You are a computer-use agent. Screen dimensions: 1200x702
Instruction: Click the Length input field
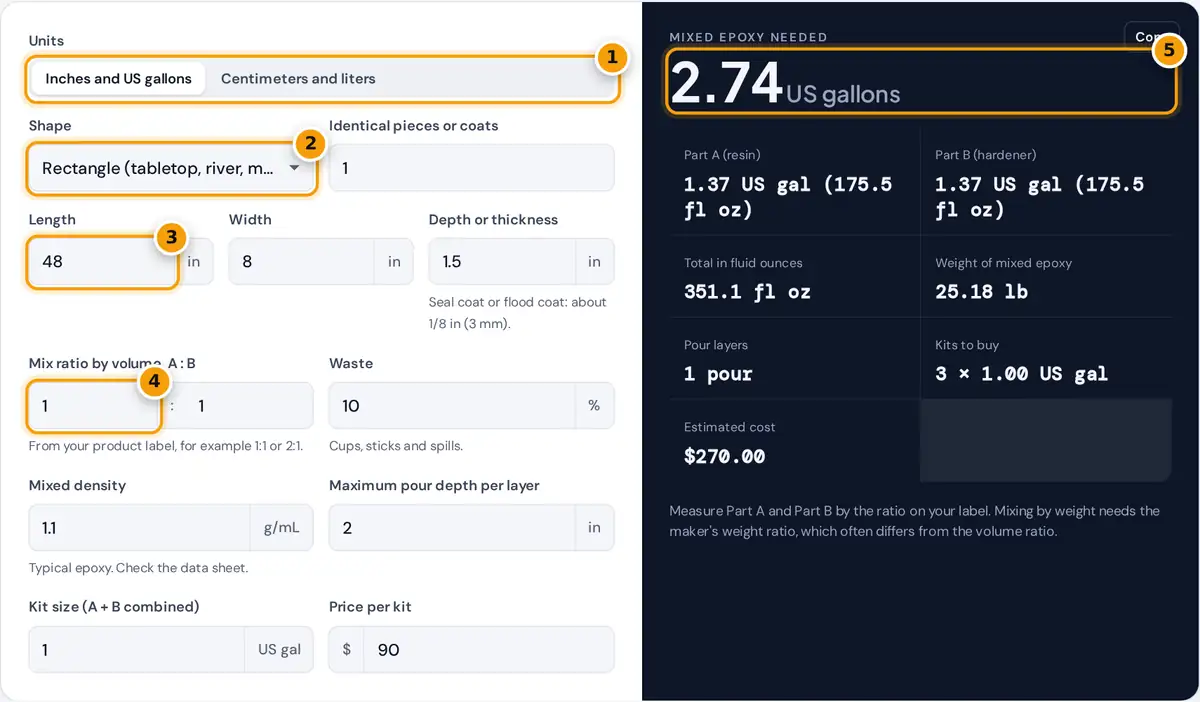102,262
